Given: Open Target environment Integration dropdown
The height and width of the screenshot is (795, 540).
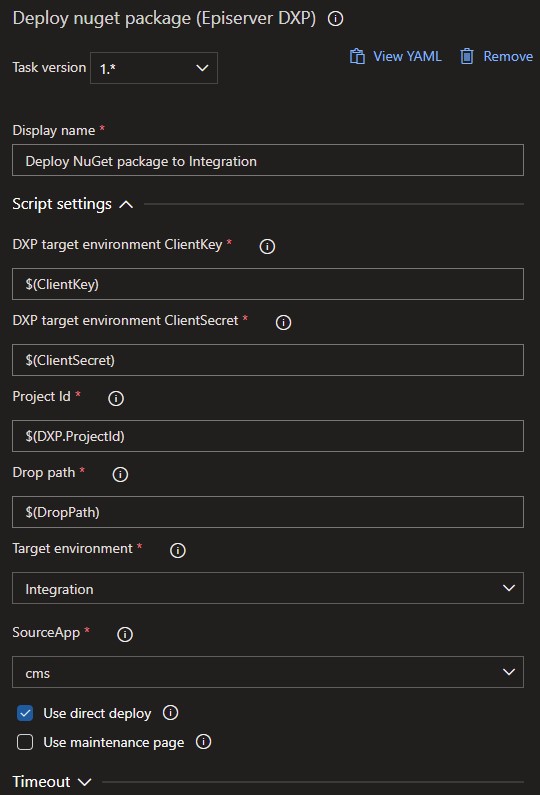Looking at the screenshot, I should [268, 588].
